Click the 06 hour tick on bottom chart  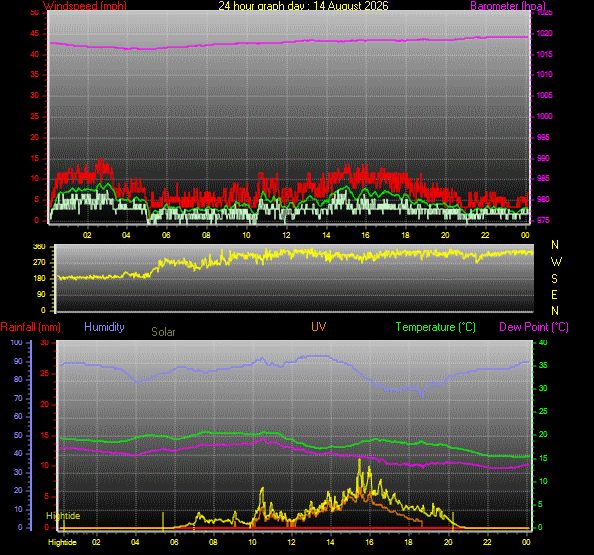(x=174, y=542)
